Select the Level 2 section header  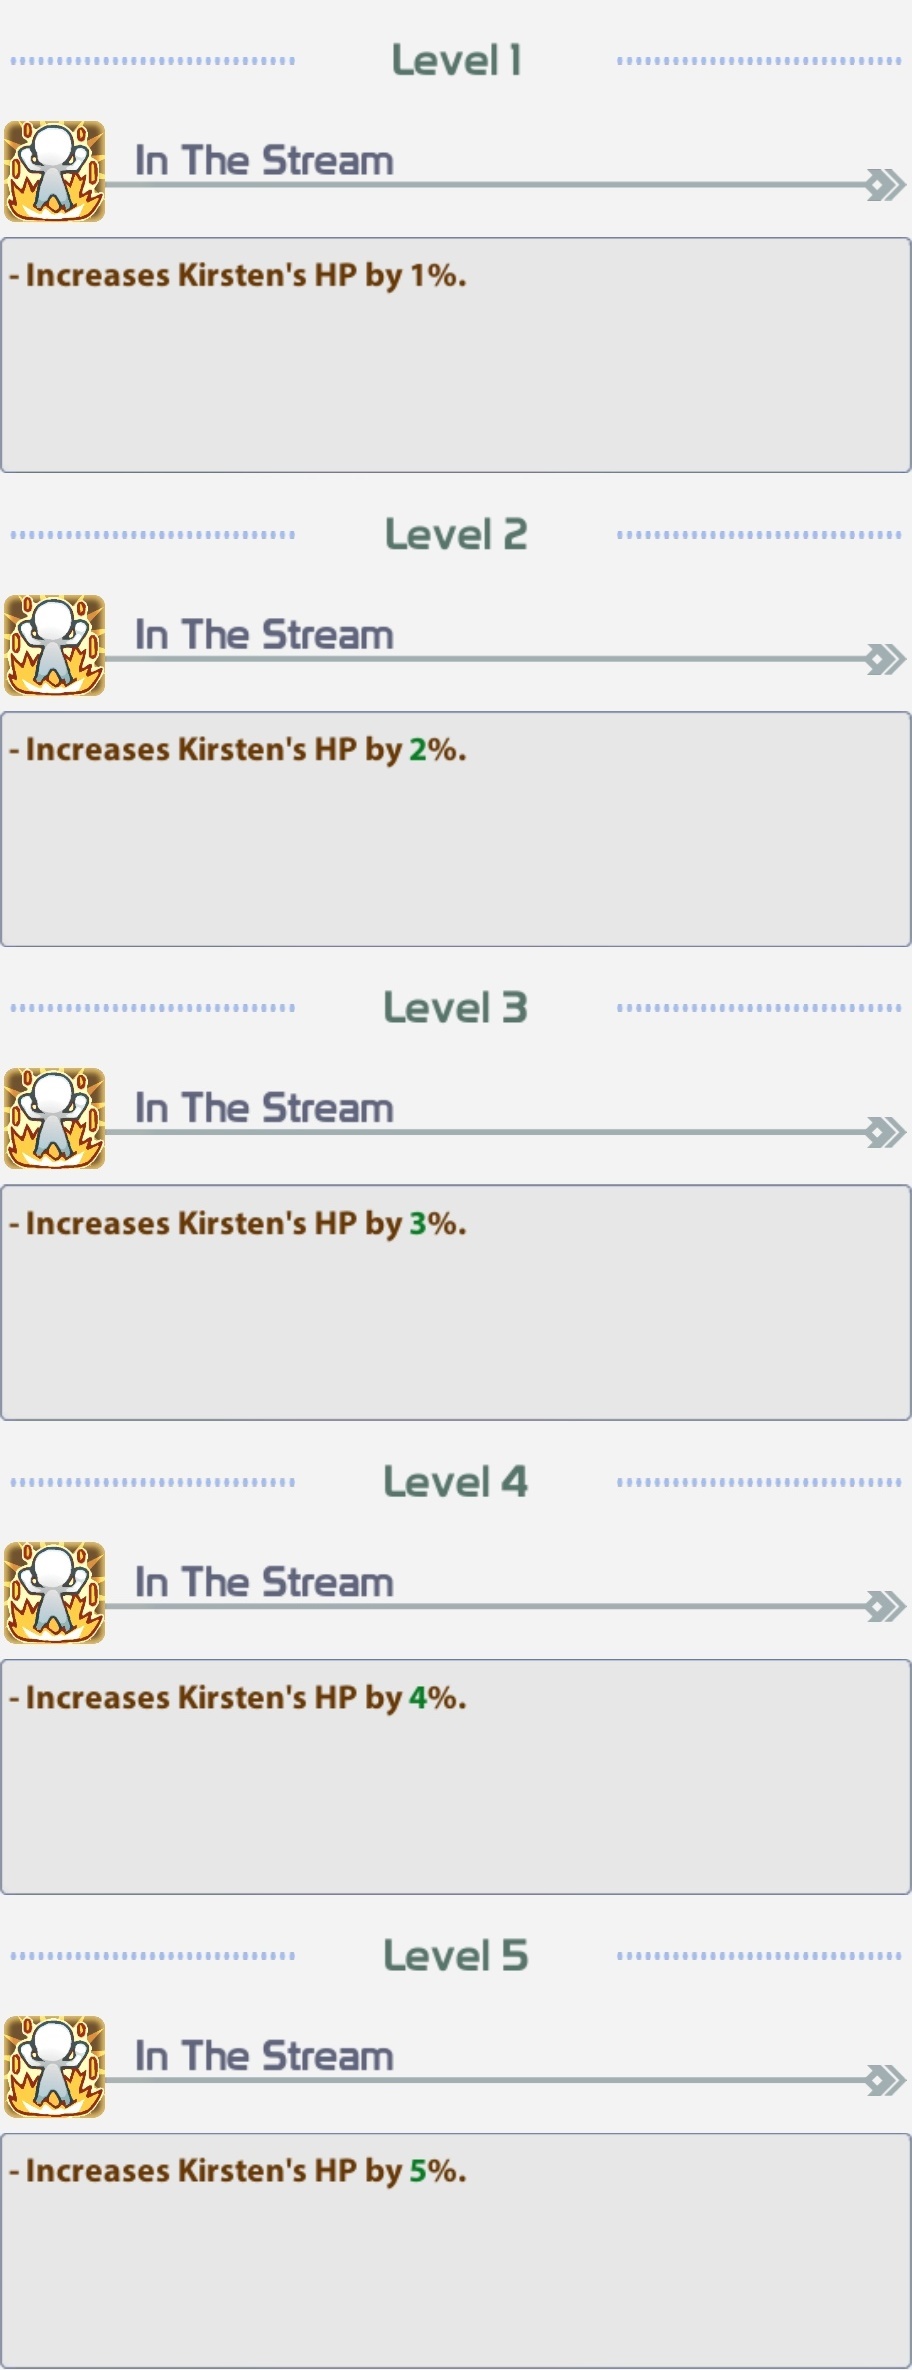pyautogui.click(x=456, y=534)
